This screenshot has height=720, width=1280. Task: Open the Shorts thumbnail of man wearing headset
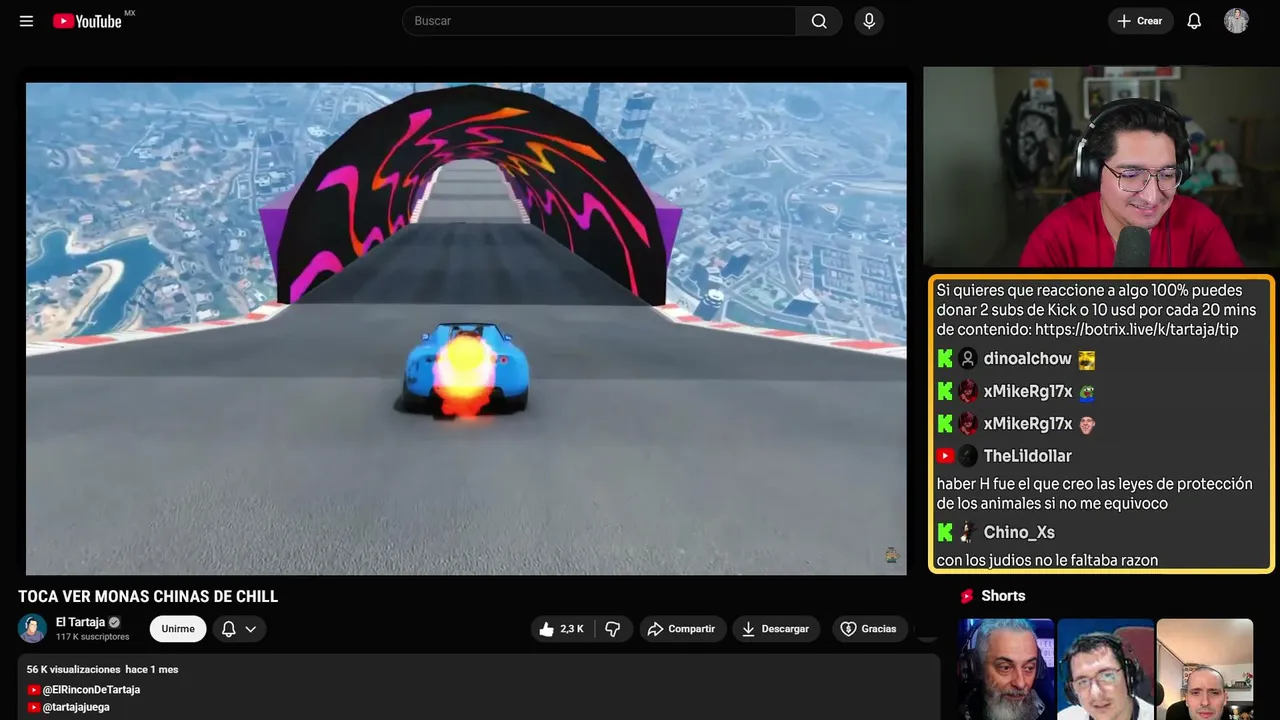coord(1105,669)
